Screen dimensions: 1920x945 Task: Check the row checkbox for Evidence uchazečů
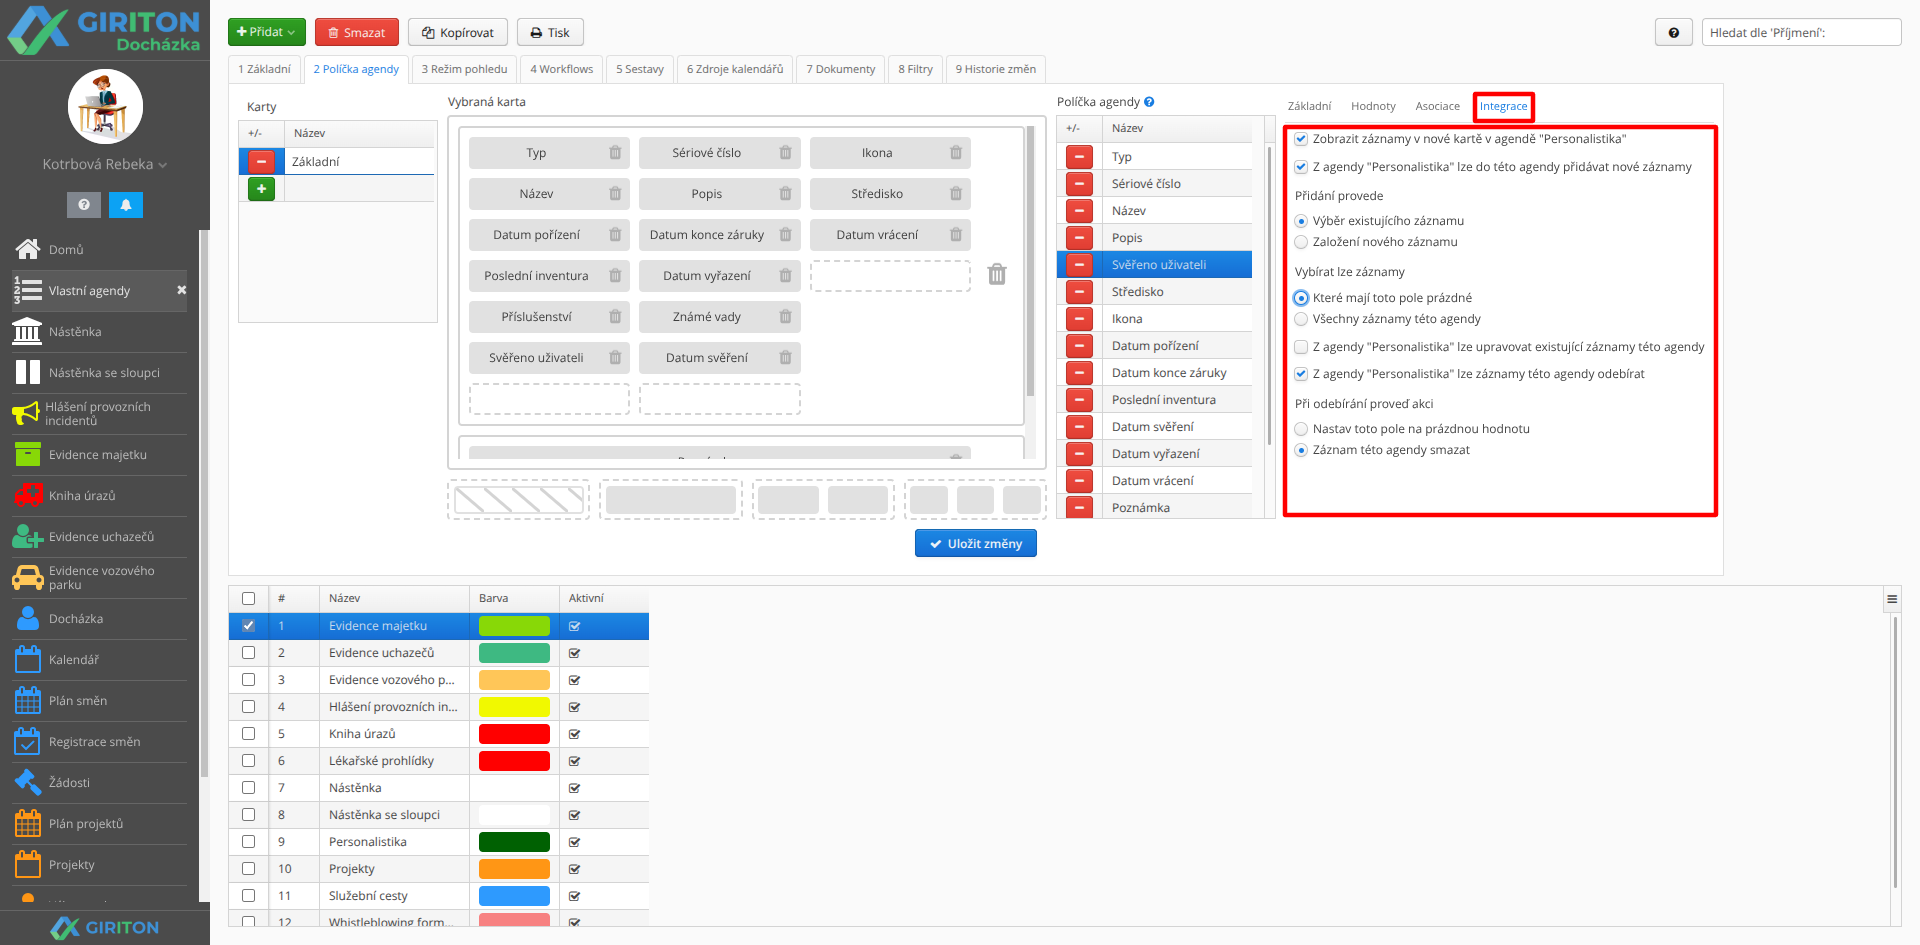248,653
